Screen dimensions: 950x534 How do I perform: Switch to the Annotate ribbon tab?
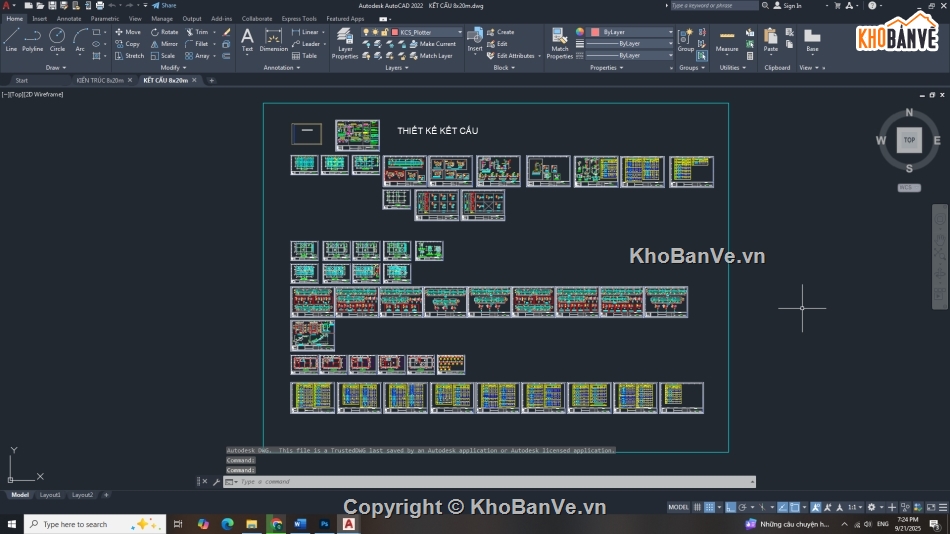point(69,18)
